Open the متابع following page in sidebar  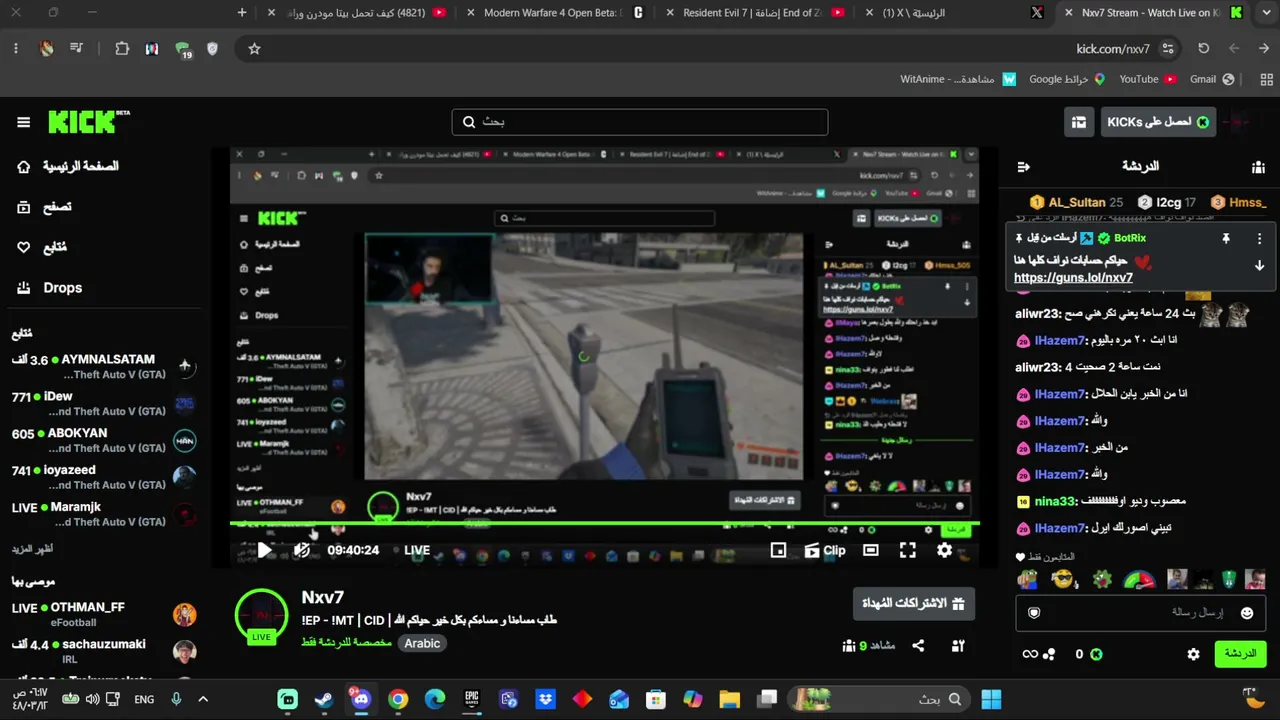pos(41,247)
